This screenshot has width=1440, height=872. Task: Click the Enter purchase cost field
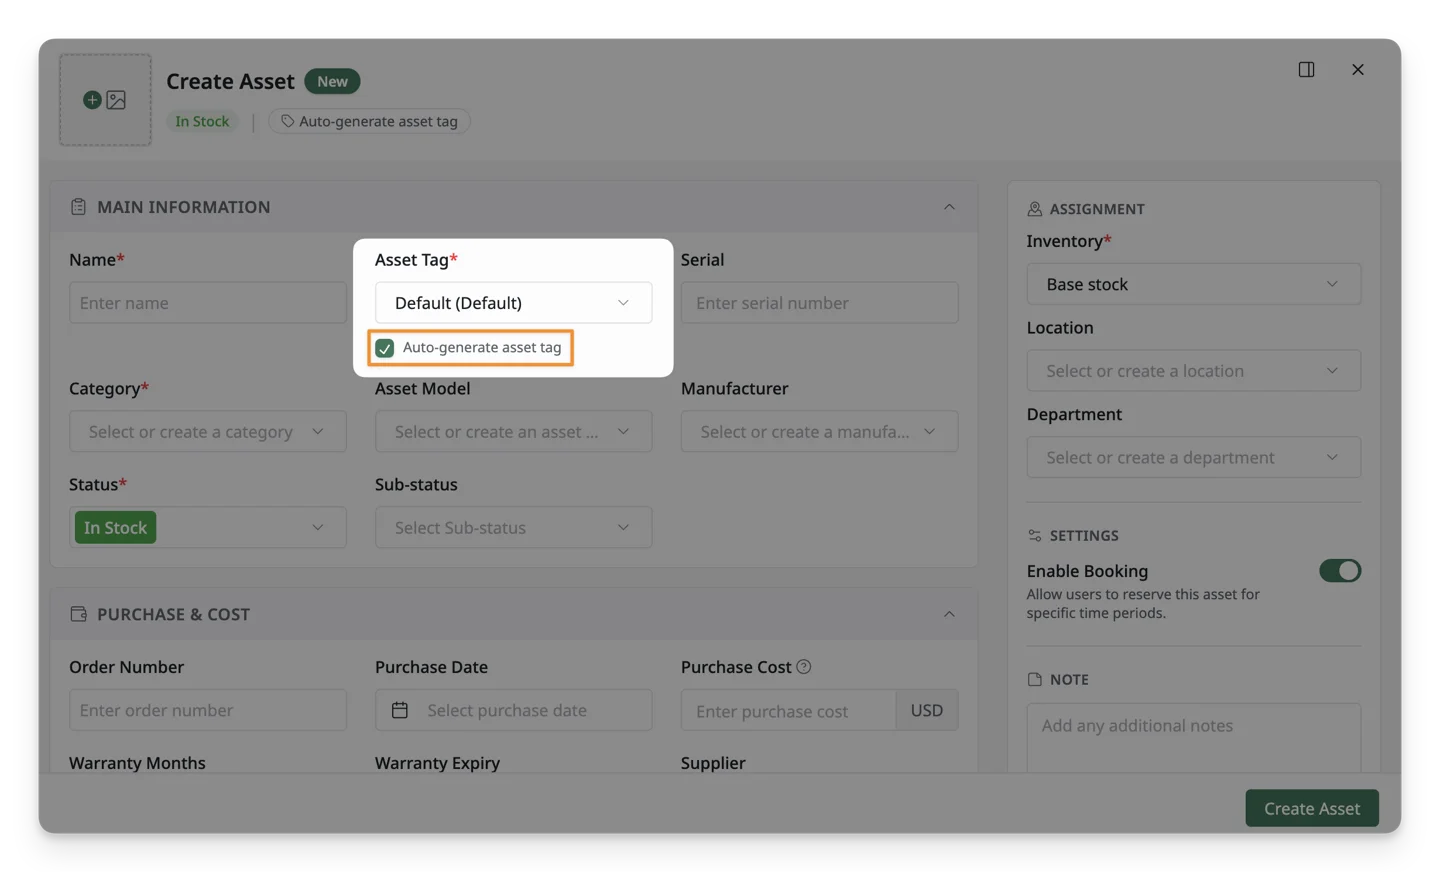click(788, 711)
